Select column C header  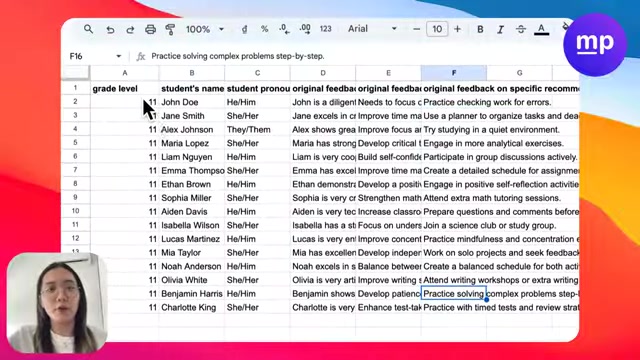pyautogui.click(x=257, y=73)
